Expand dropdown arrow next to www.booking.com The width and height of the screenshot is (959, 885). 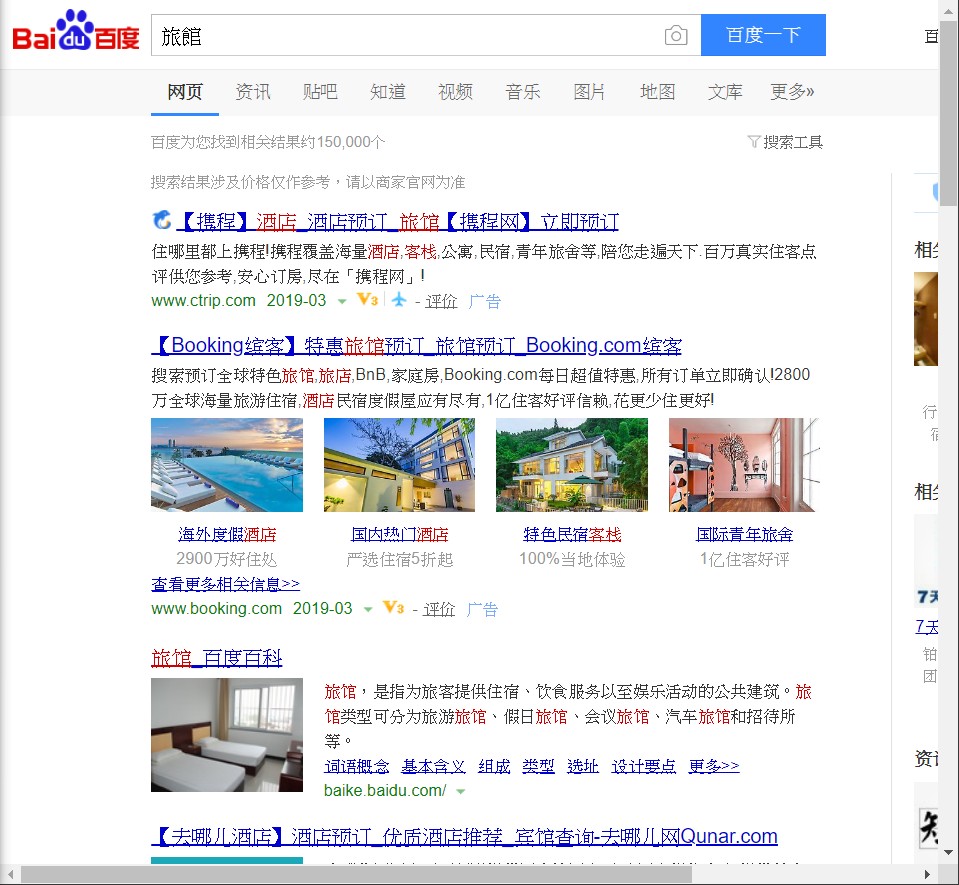[368, 609]
